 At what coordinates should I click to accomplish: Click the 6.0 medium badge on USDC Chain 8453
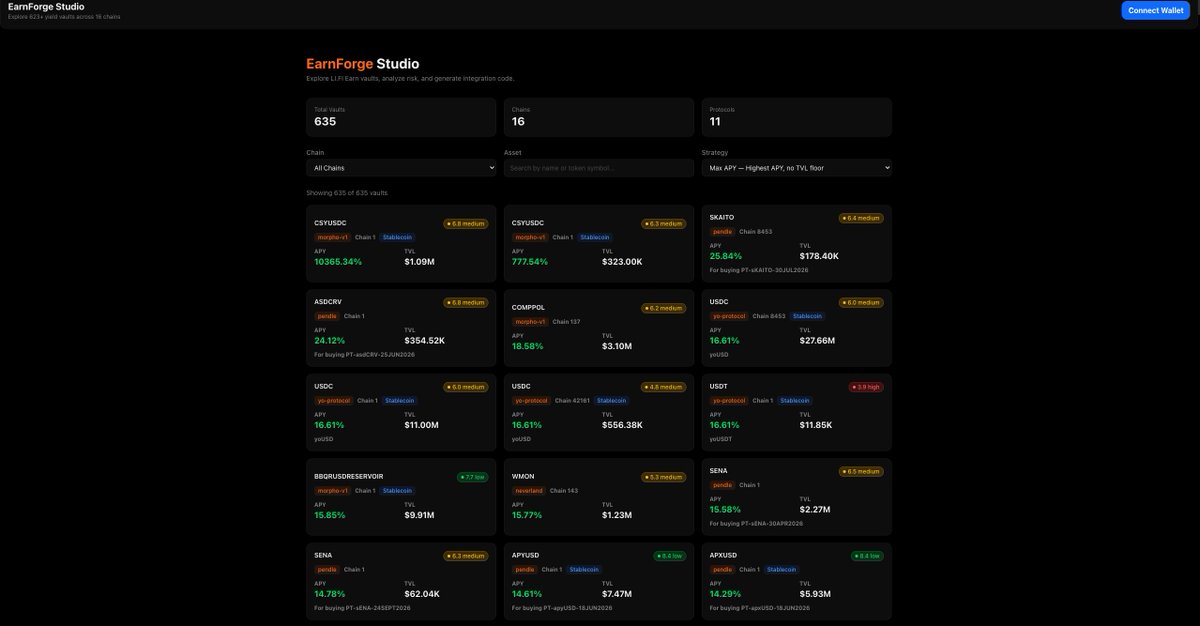pyautogui.click(x=861, y=302)
